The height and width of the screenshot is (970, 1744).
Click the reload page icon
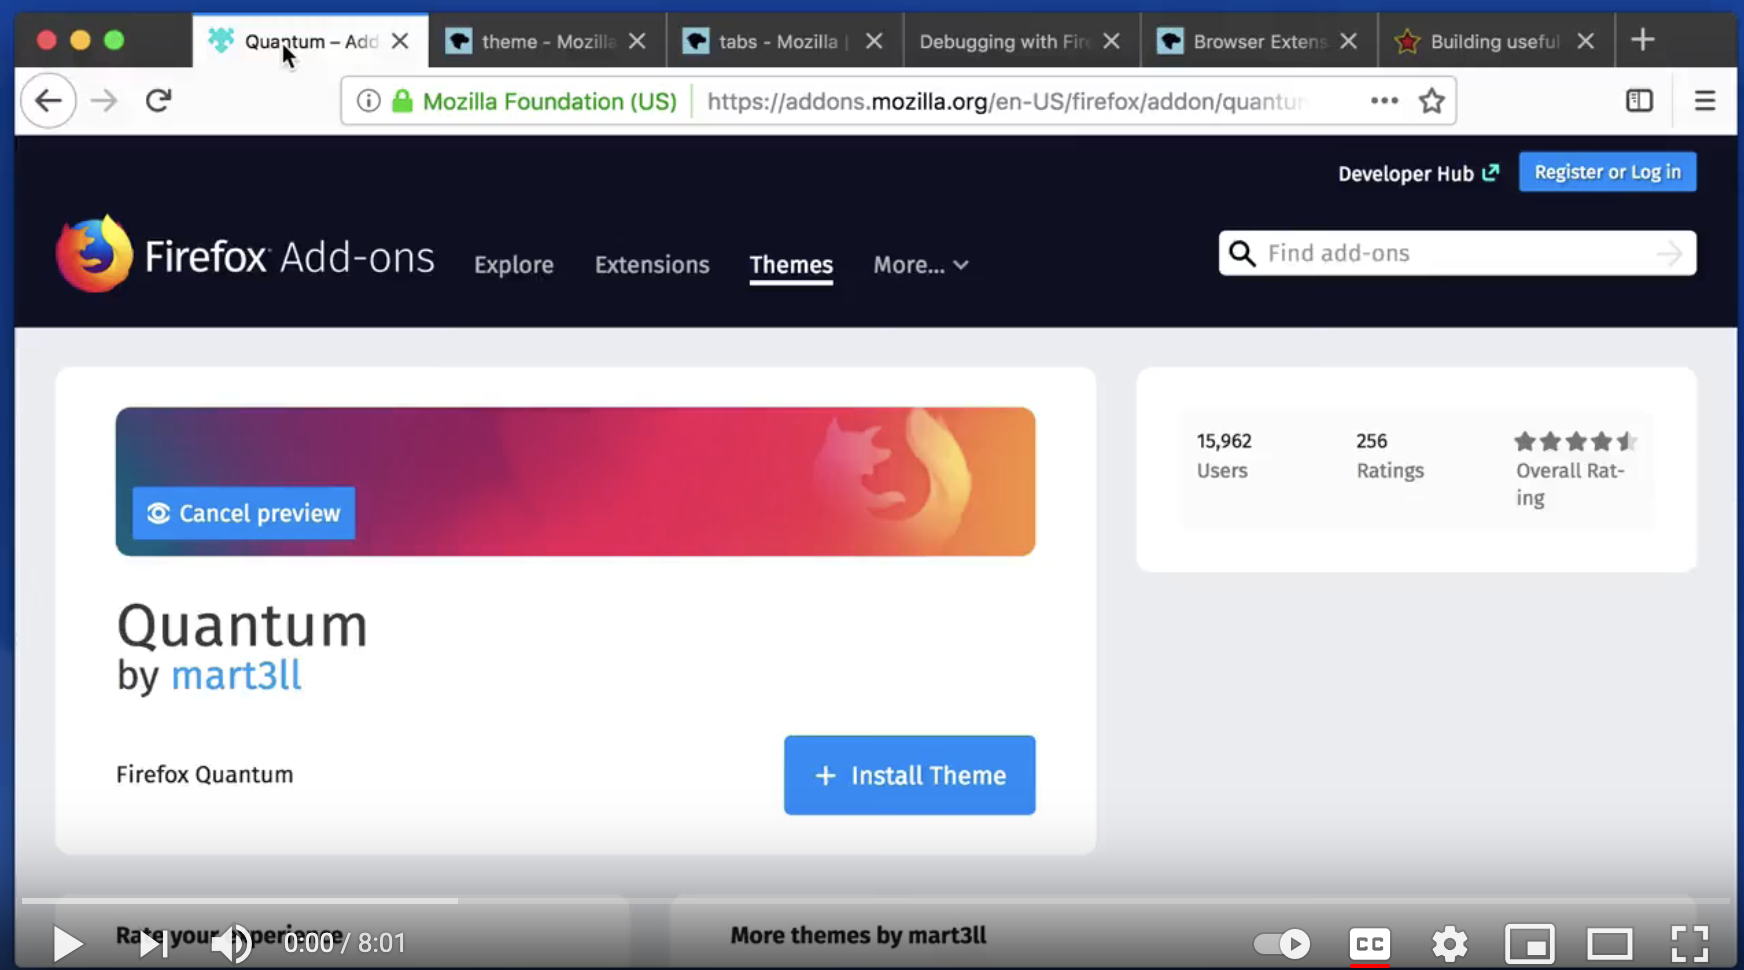click(x=158, y=100)
